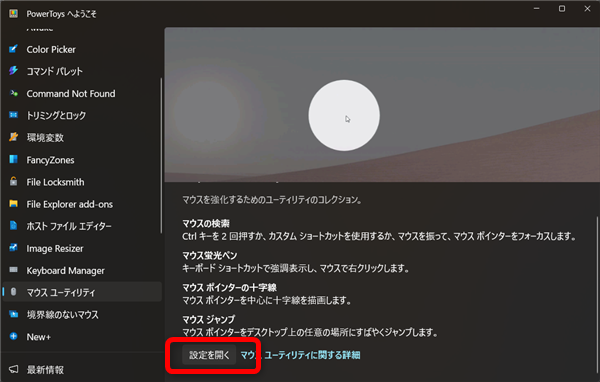This screenshot has width=600, height=382.
Task: Click the マウス ポインターの十字線 heading
Action: pyautogui.click(x=230, y=287)
